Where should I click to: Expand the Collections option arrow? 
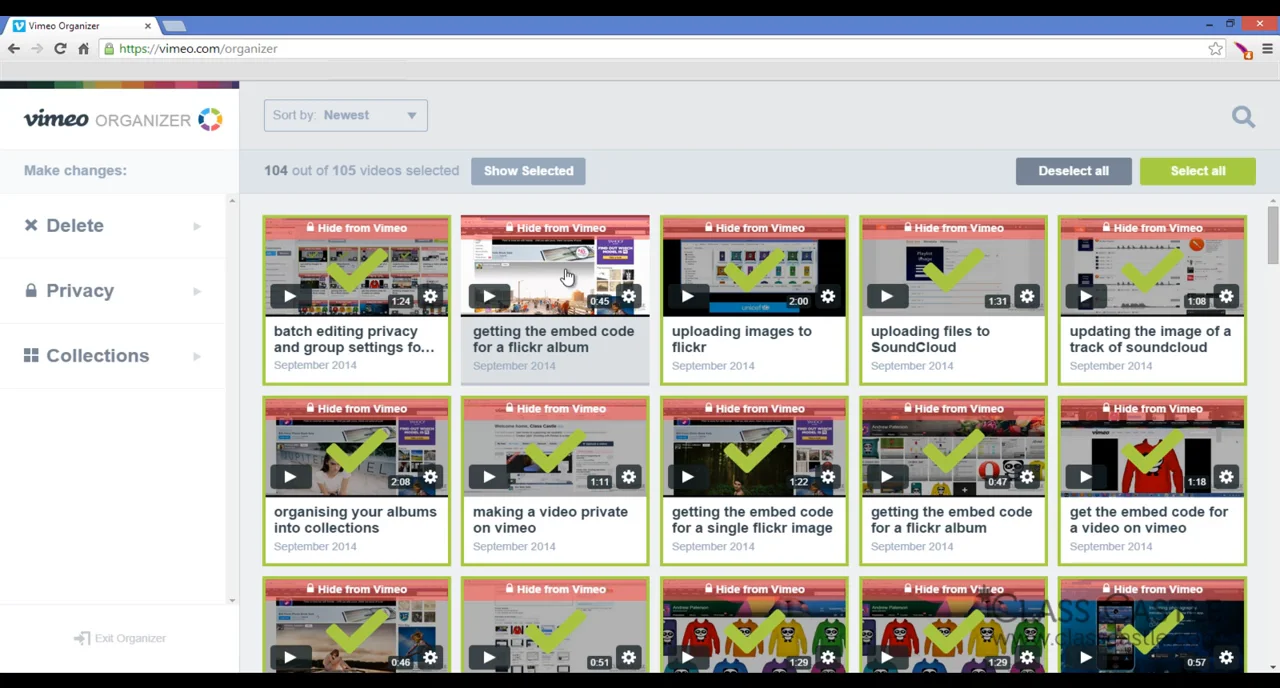click(197, 356)
